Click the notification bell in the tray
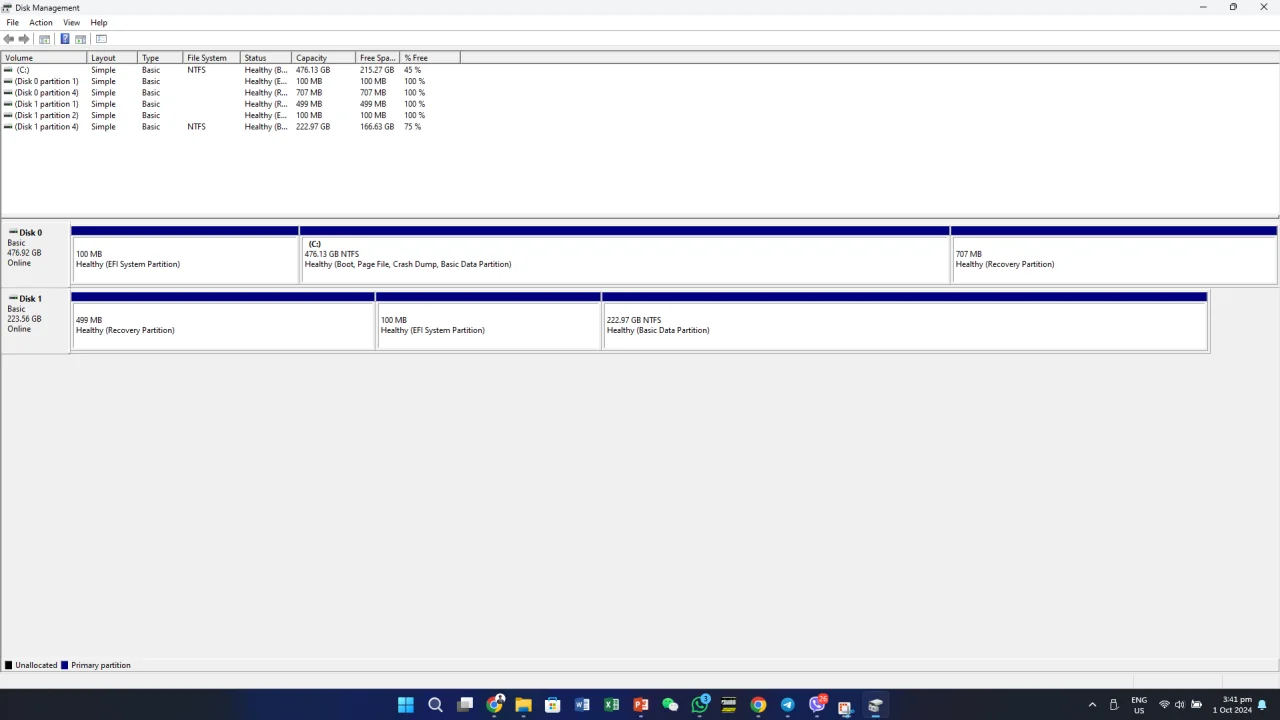The width and height of the screenshot is (1280, 720). click(1263, 705)
